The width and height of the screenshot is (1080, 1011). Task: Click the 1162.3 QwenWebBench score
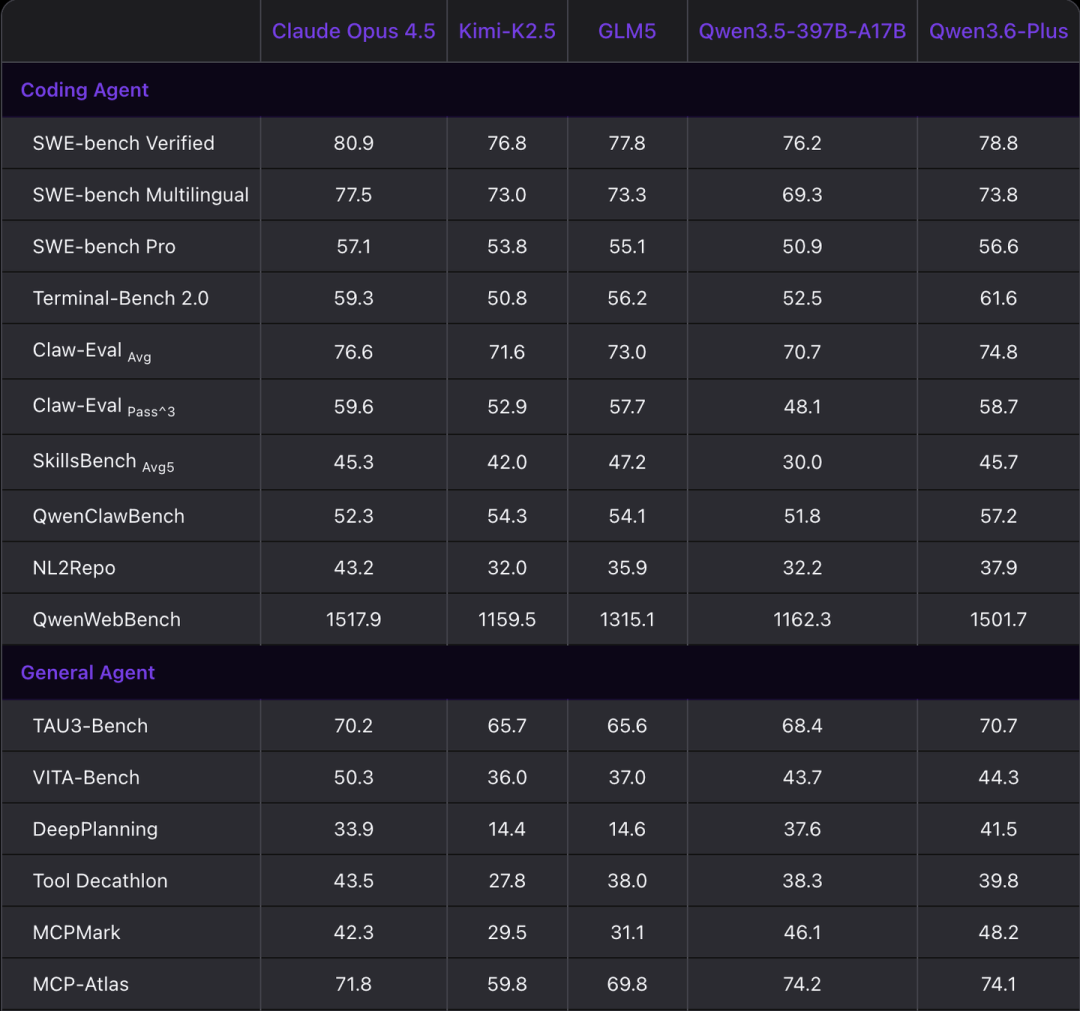pos(802,620)
